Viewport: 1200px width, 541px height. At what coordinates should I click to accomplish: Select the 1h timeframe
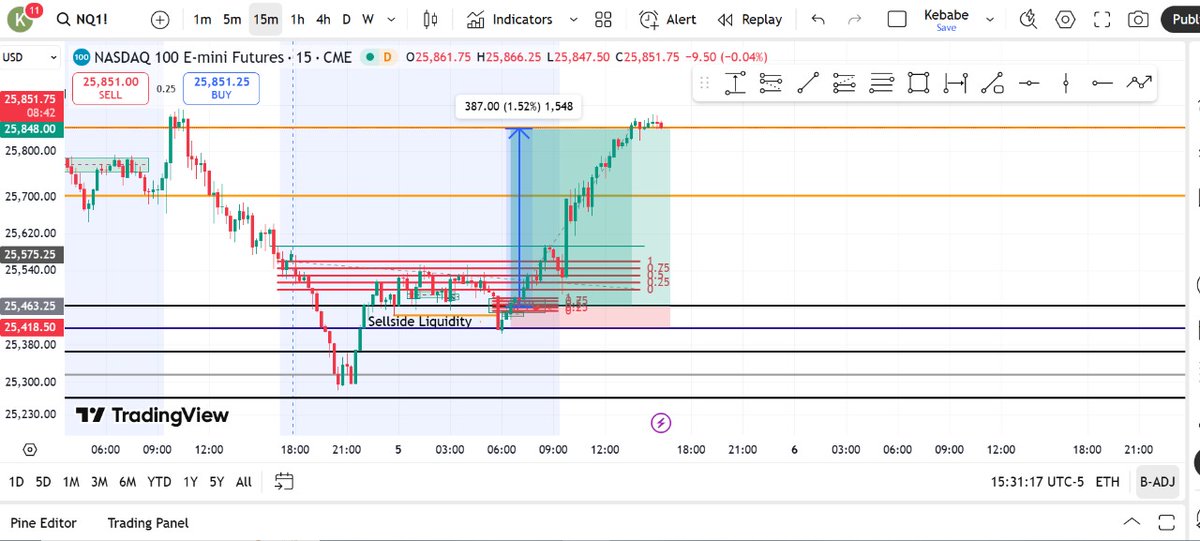[x=297, y=19]
